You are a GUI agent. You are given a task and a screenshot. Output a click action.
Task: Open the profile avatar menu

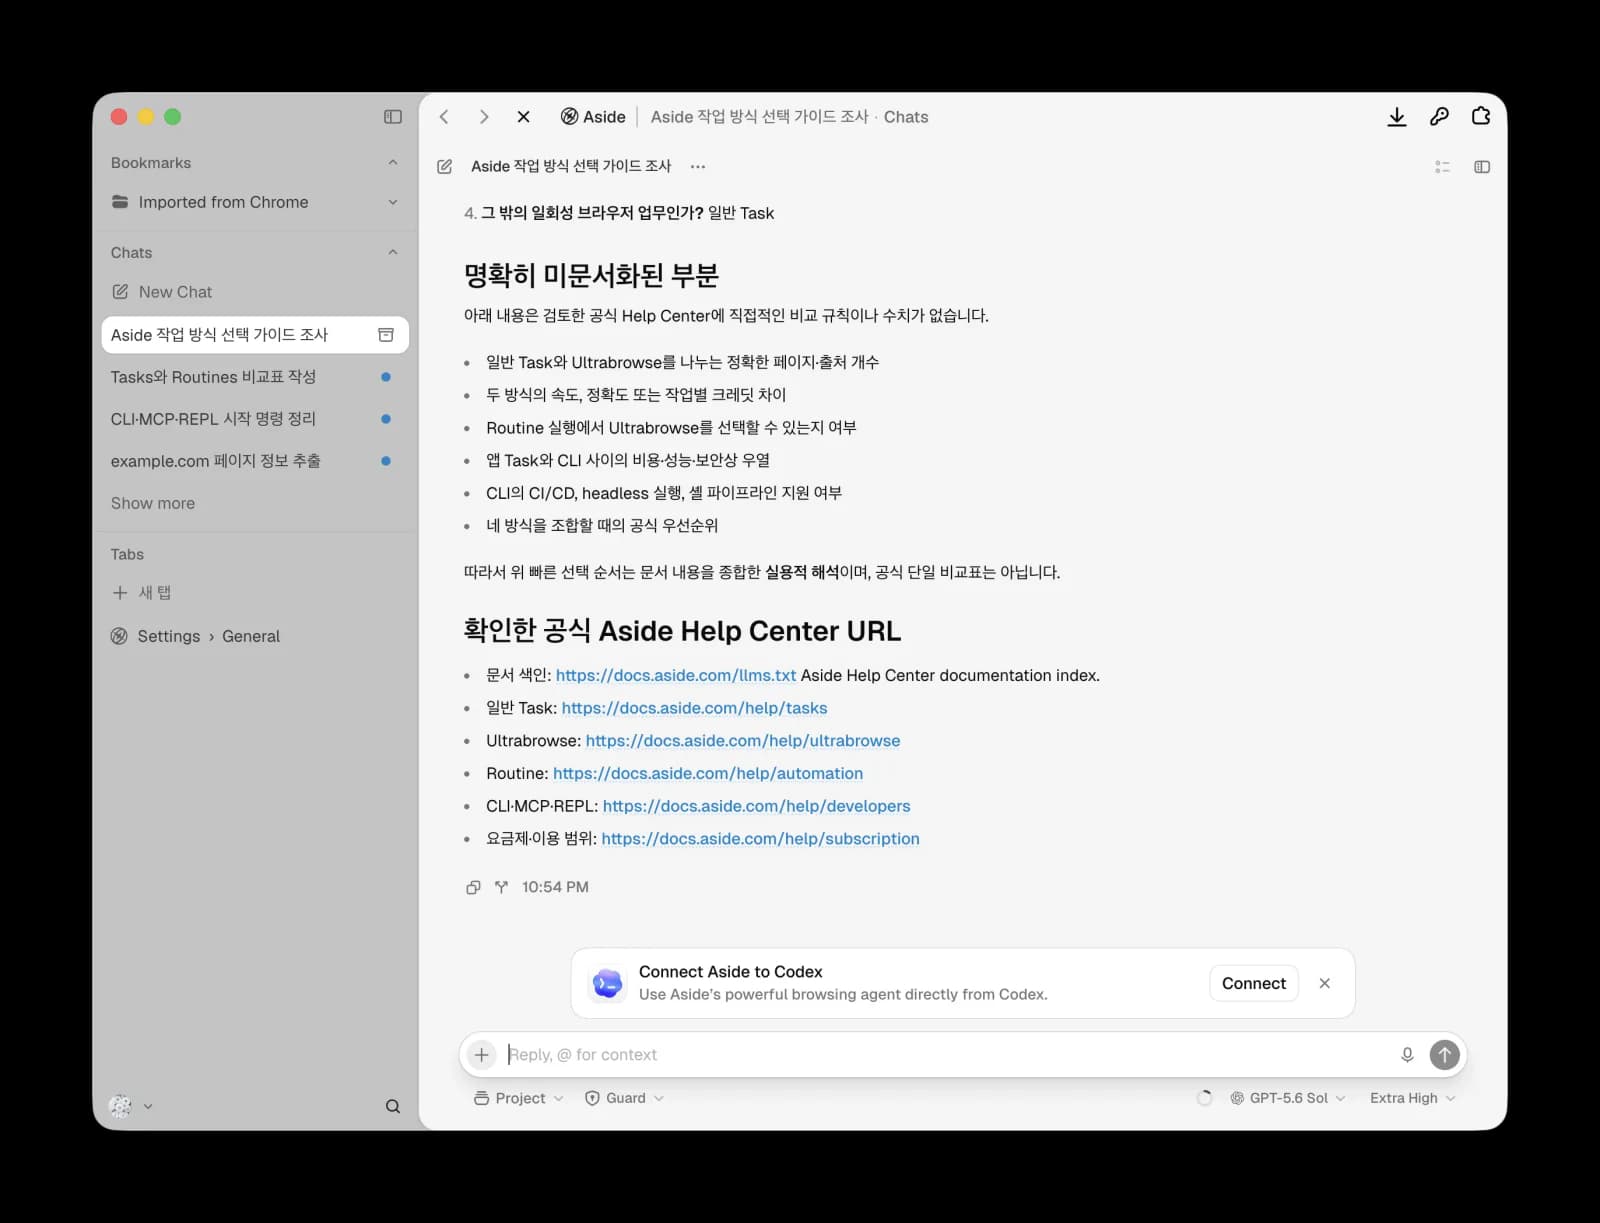pos(130,1106)
